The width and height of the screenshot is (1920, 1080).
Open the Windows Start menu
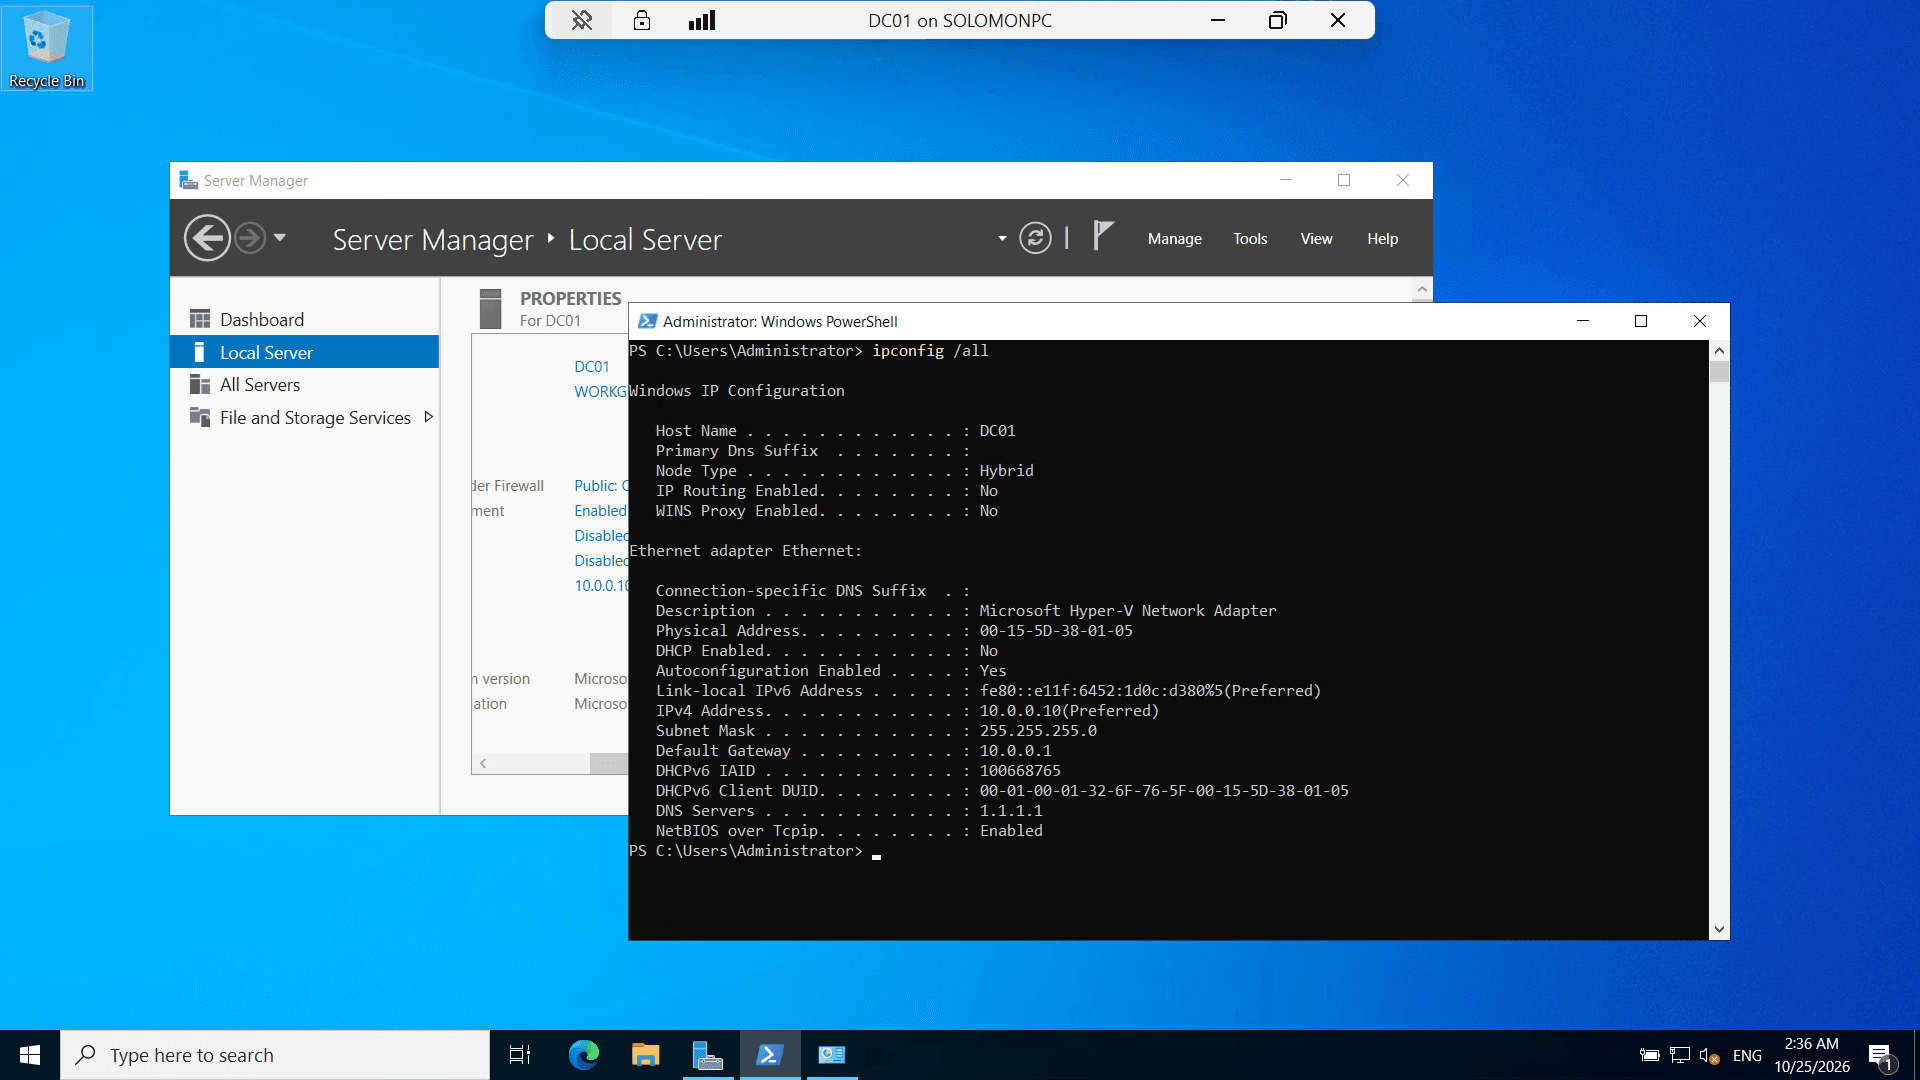coord(30,1055)
